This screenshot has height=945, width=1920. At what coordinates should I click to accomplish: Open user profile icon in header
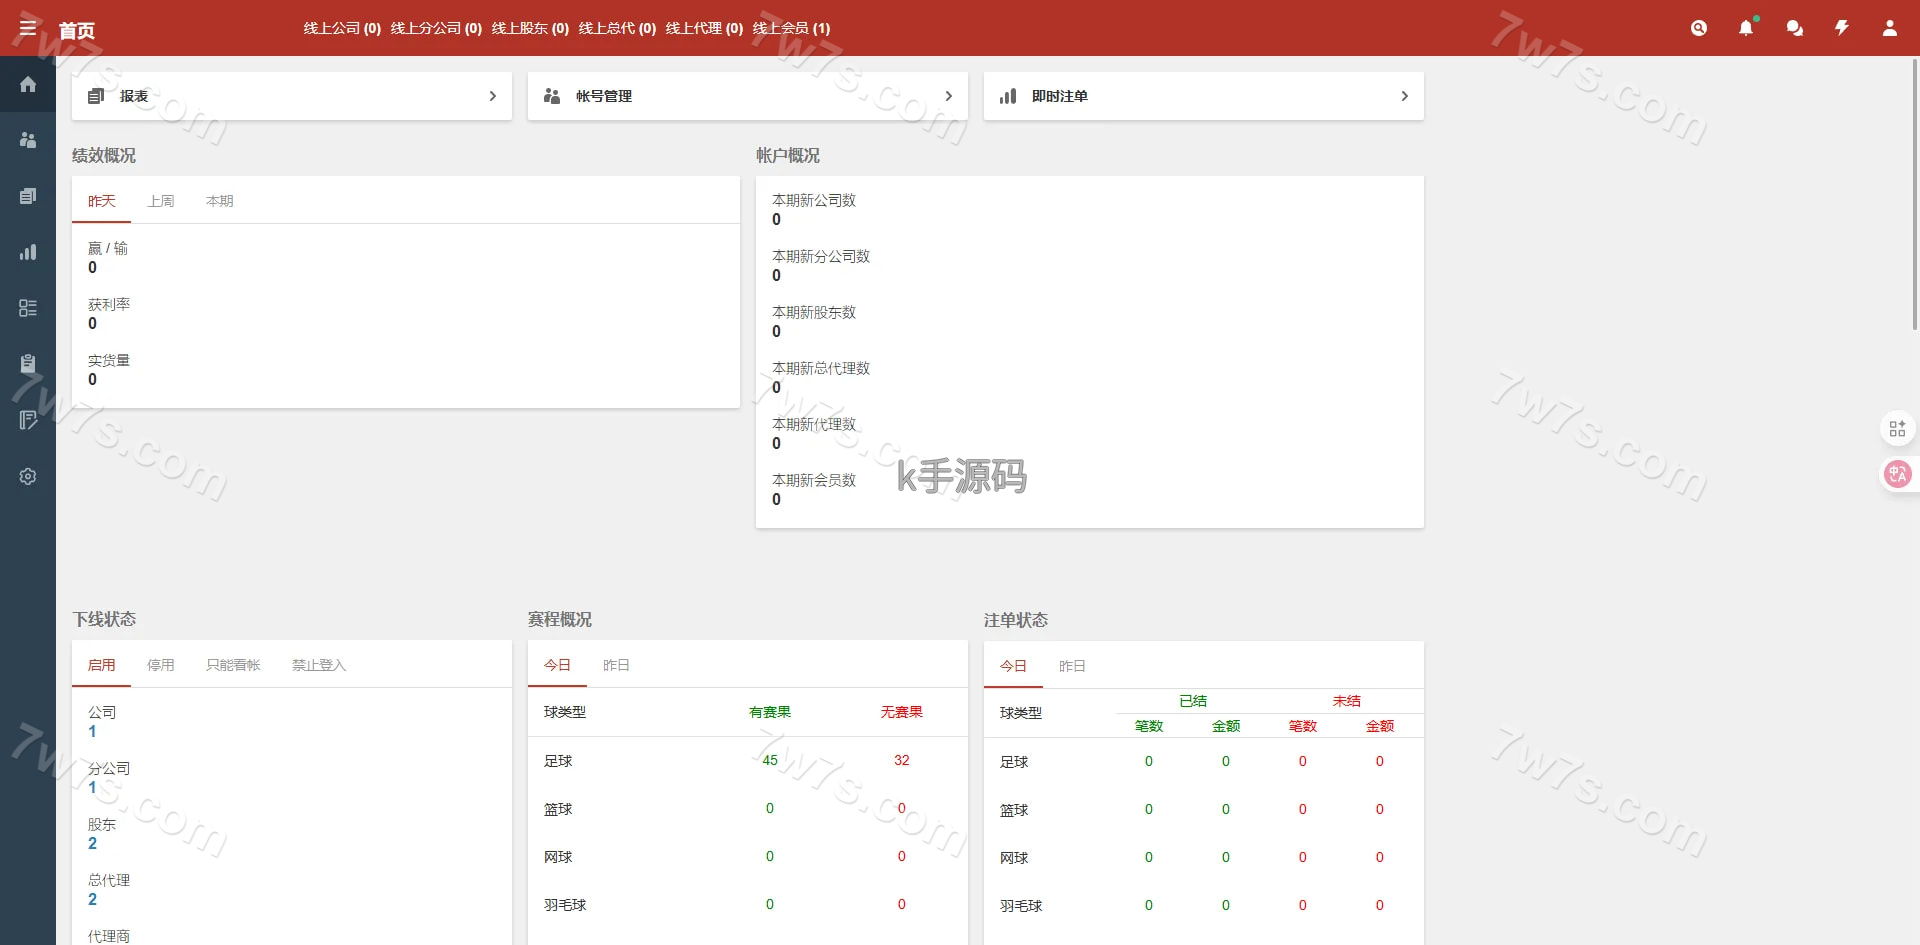(x=1890, y=28)
